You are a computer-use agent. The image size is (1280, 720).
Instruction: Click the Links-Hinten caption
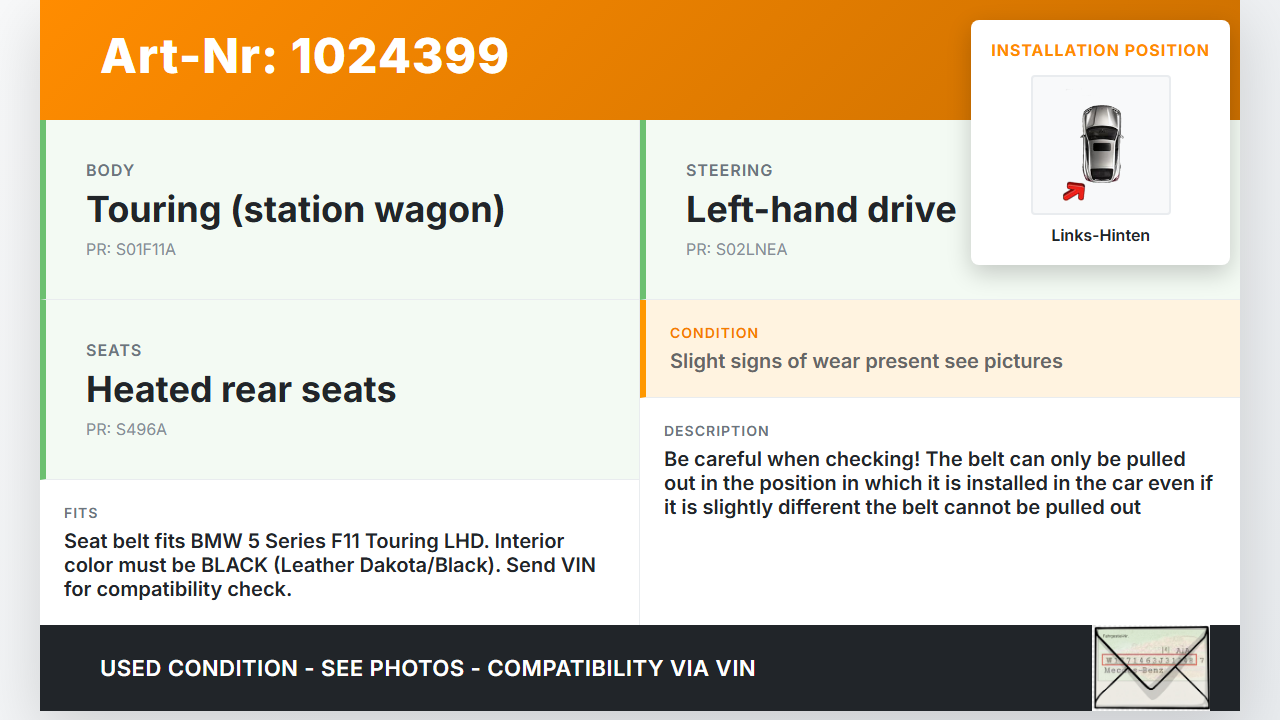(x=1100, y=236)
